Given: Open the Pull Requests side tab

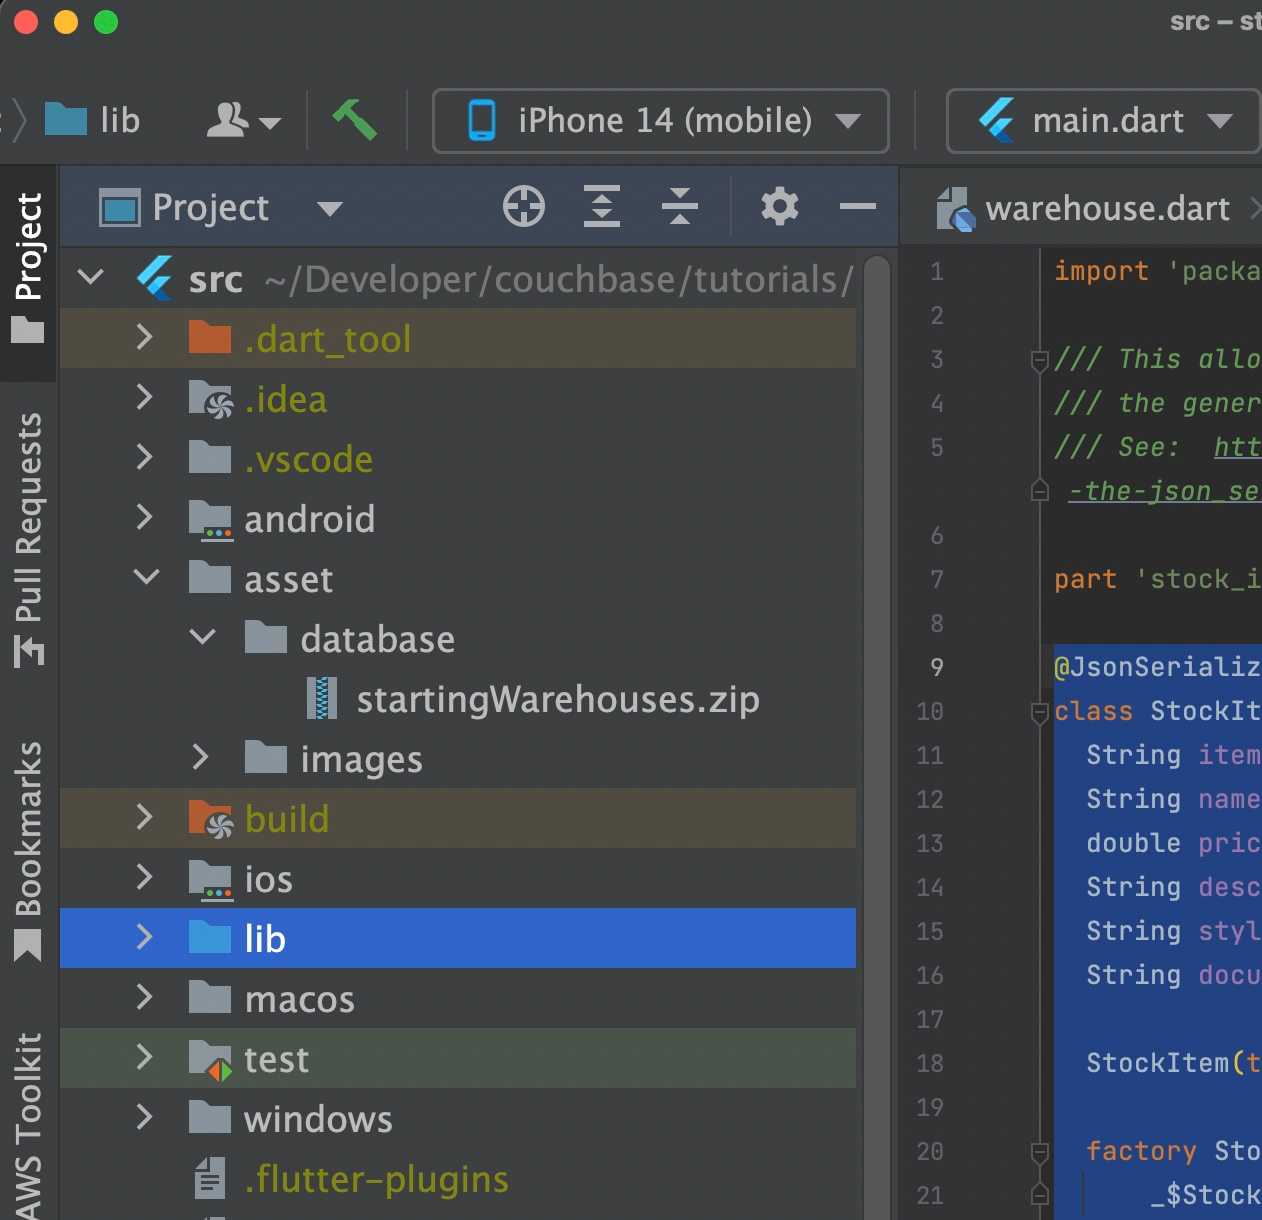Looking at the screenshot, I should coord(29,540).
